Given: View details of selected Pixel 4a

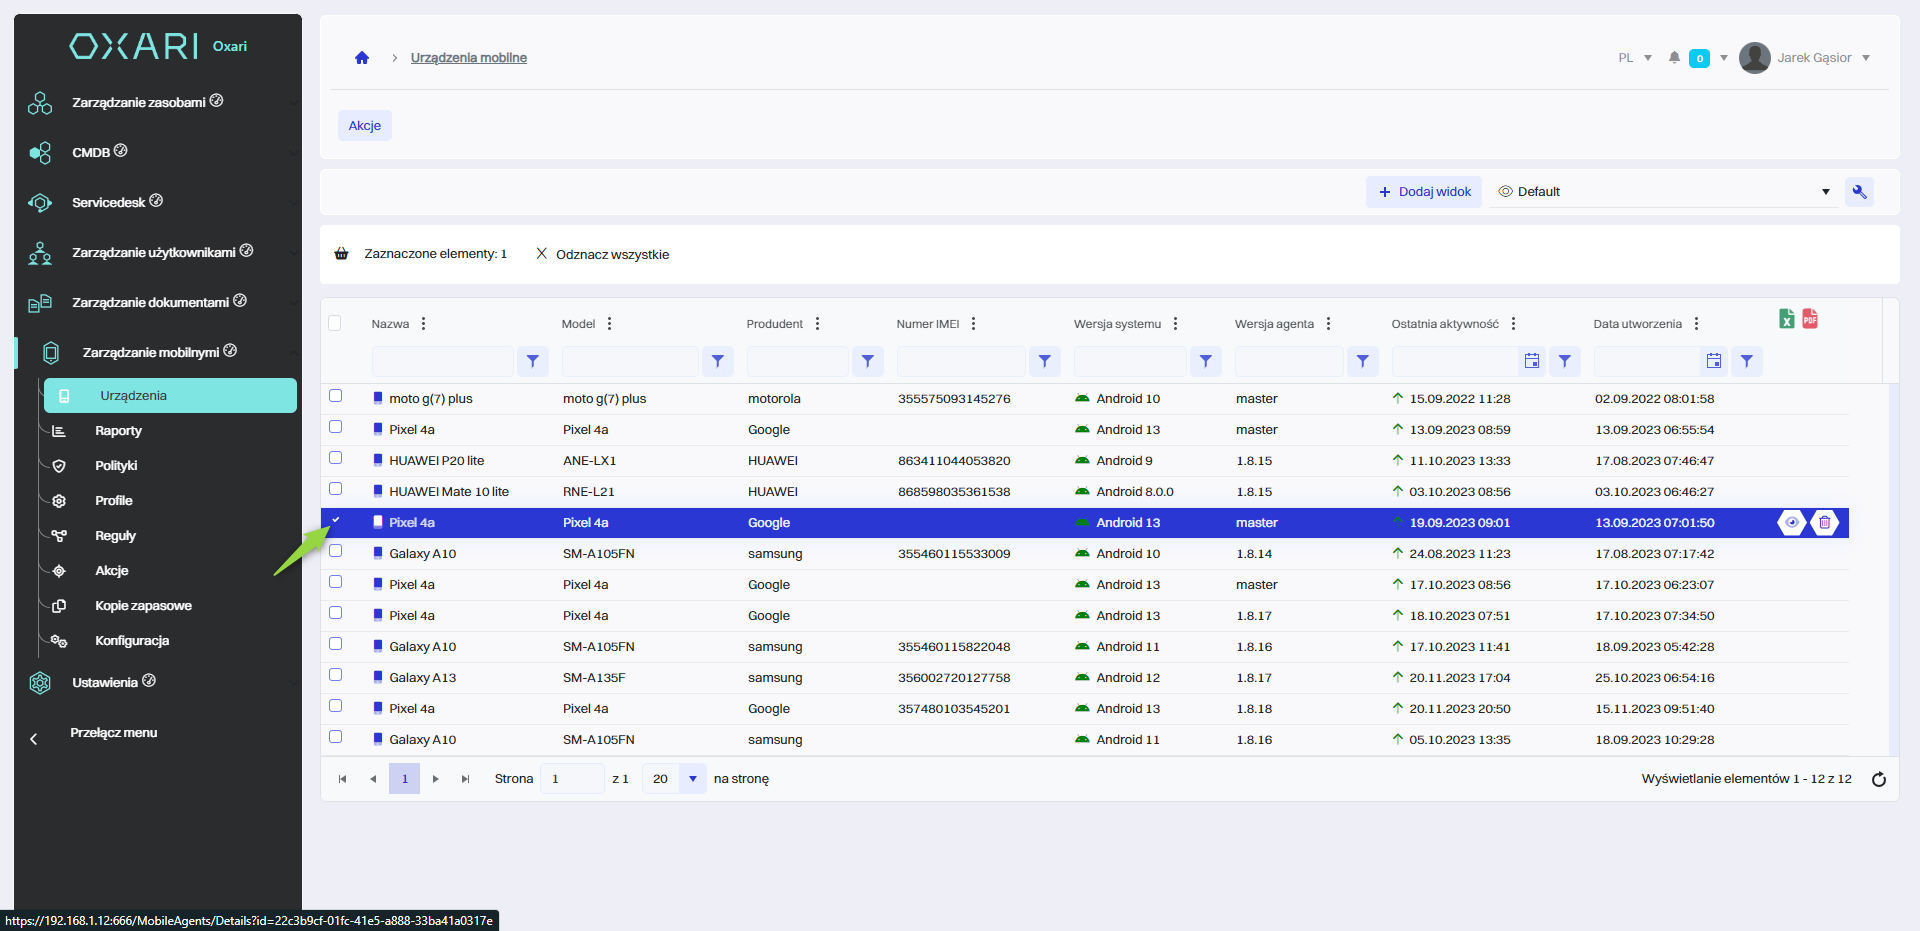Looking at the screenshot, I should [1792, 522].
